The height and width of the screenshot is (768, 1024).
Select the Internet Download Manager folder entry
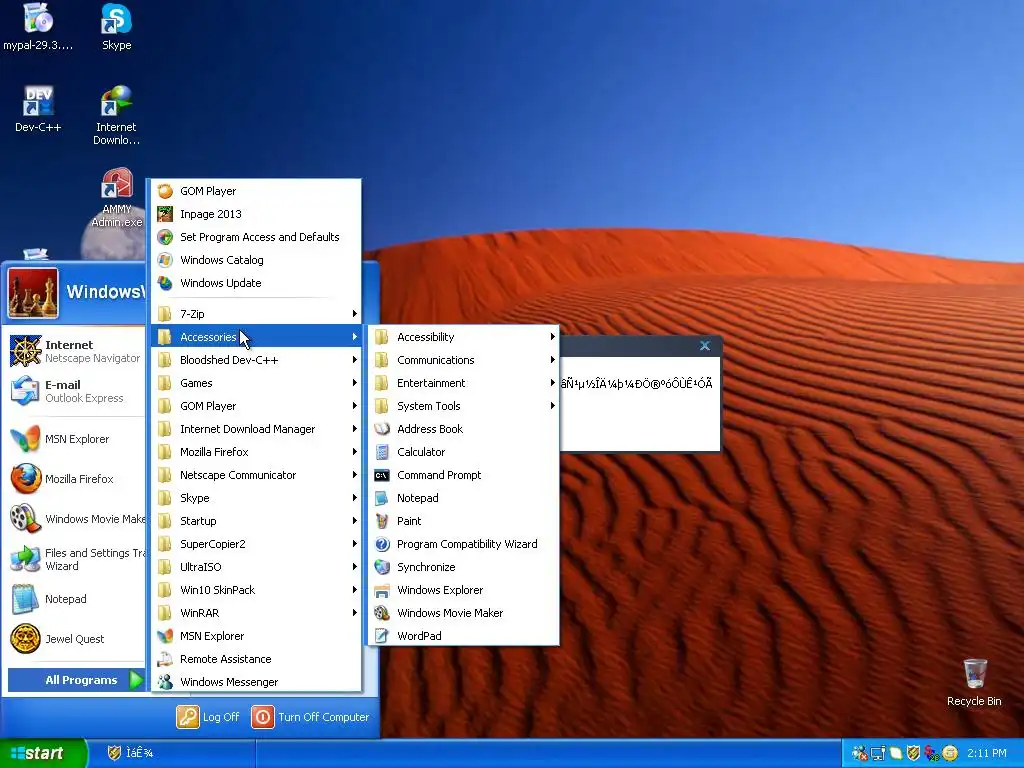tap(257, 428)
